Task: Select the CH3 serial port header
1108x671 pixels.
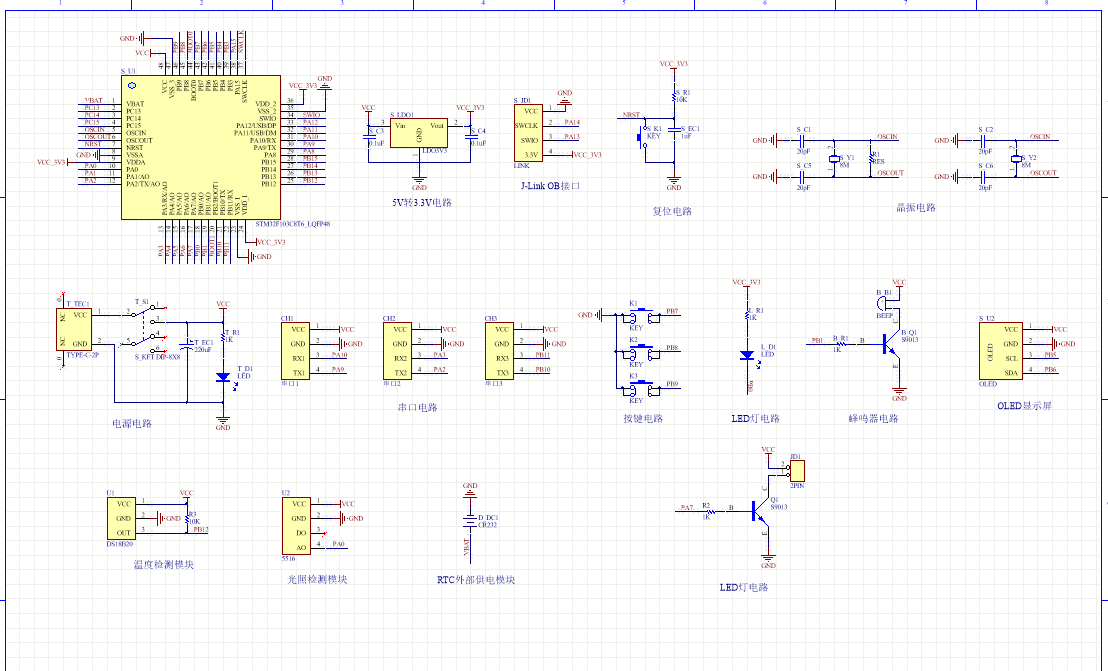Action: (x=499, y=350)
